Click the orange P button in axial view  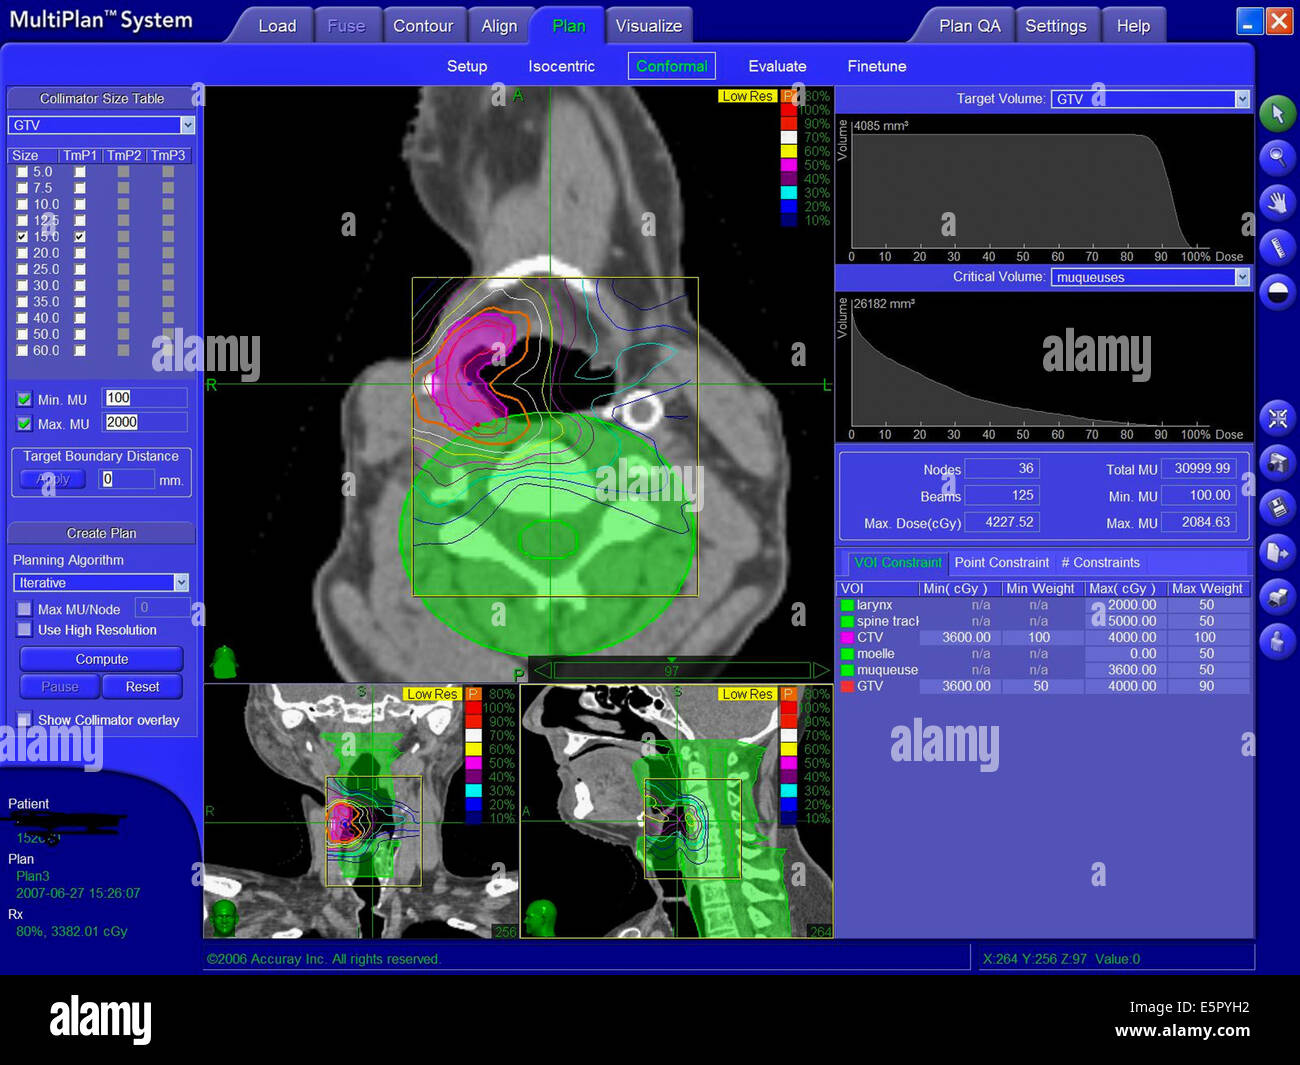click(x=788, y=96)
